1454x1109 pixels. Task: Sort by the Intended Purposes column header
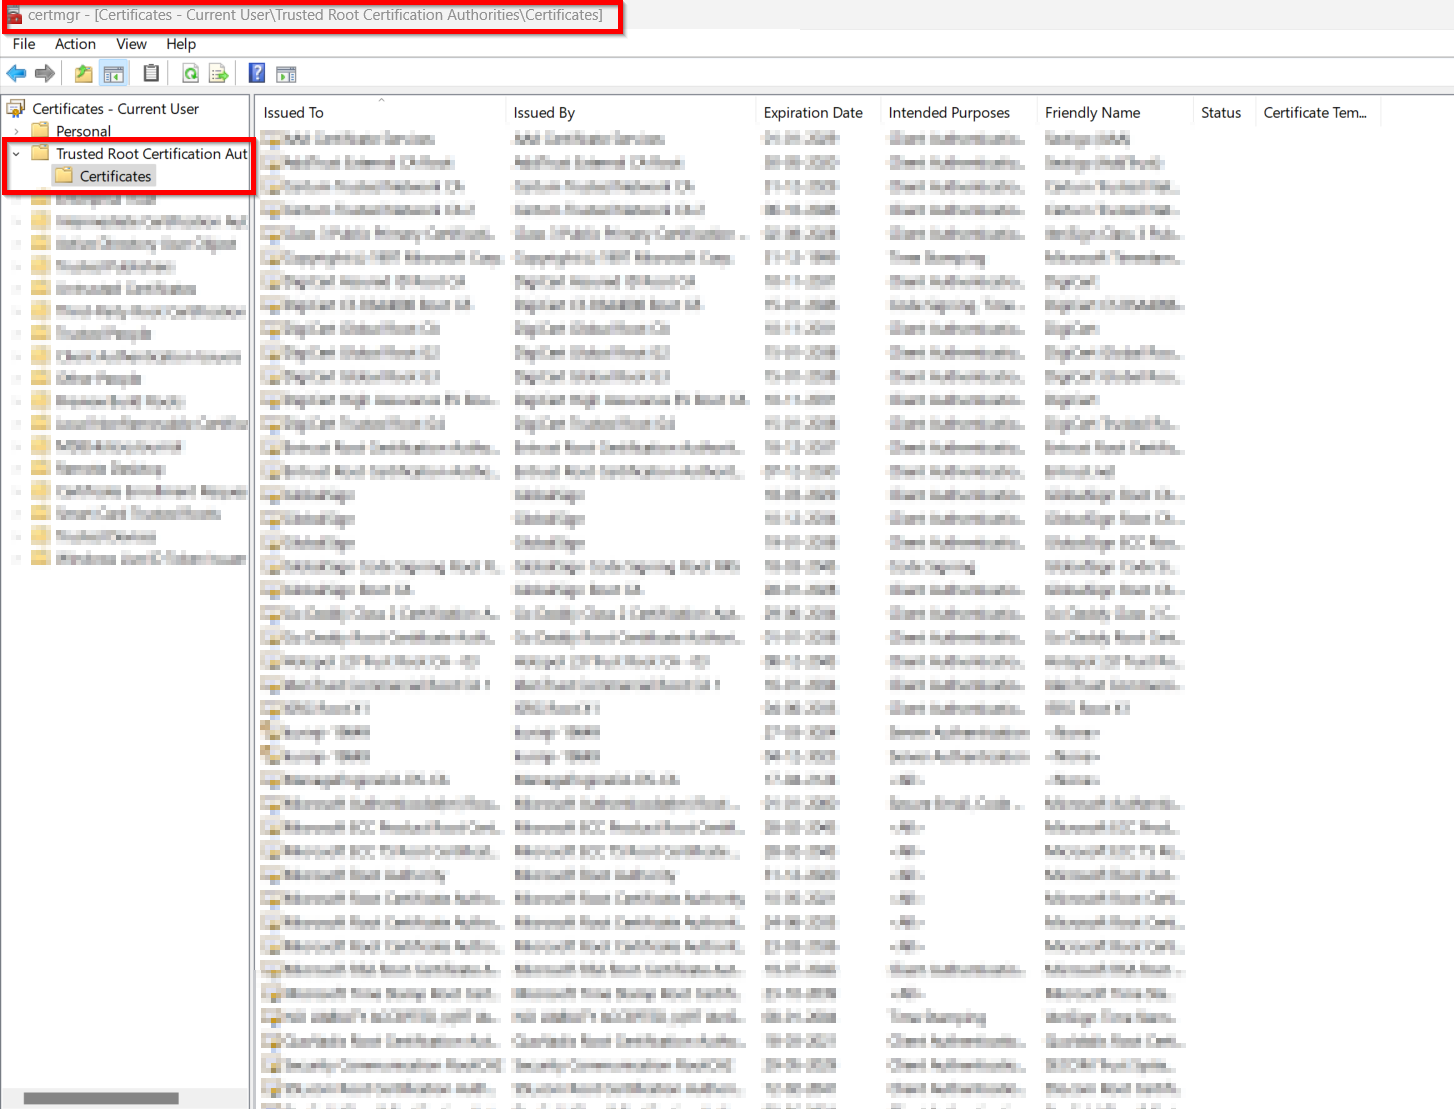point(959,112)
